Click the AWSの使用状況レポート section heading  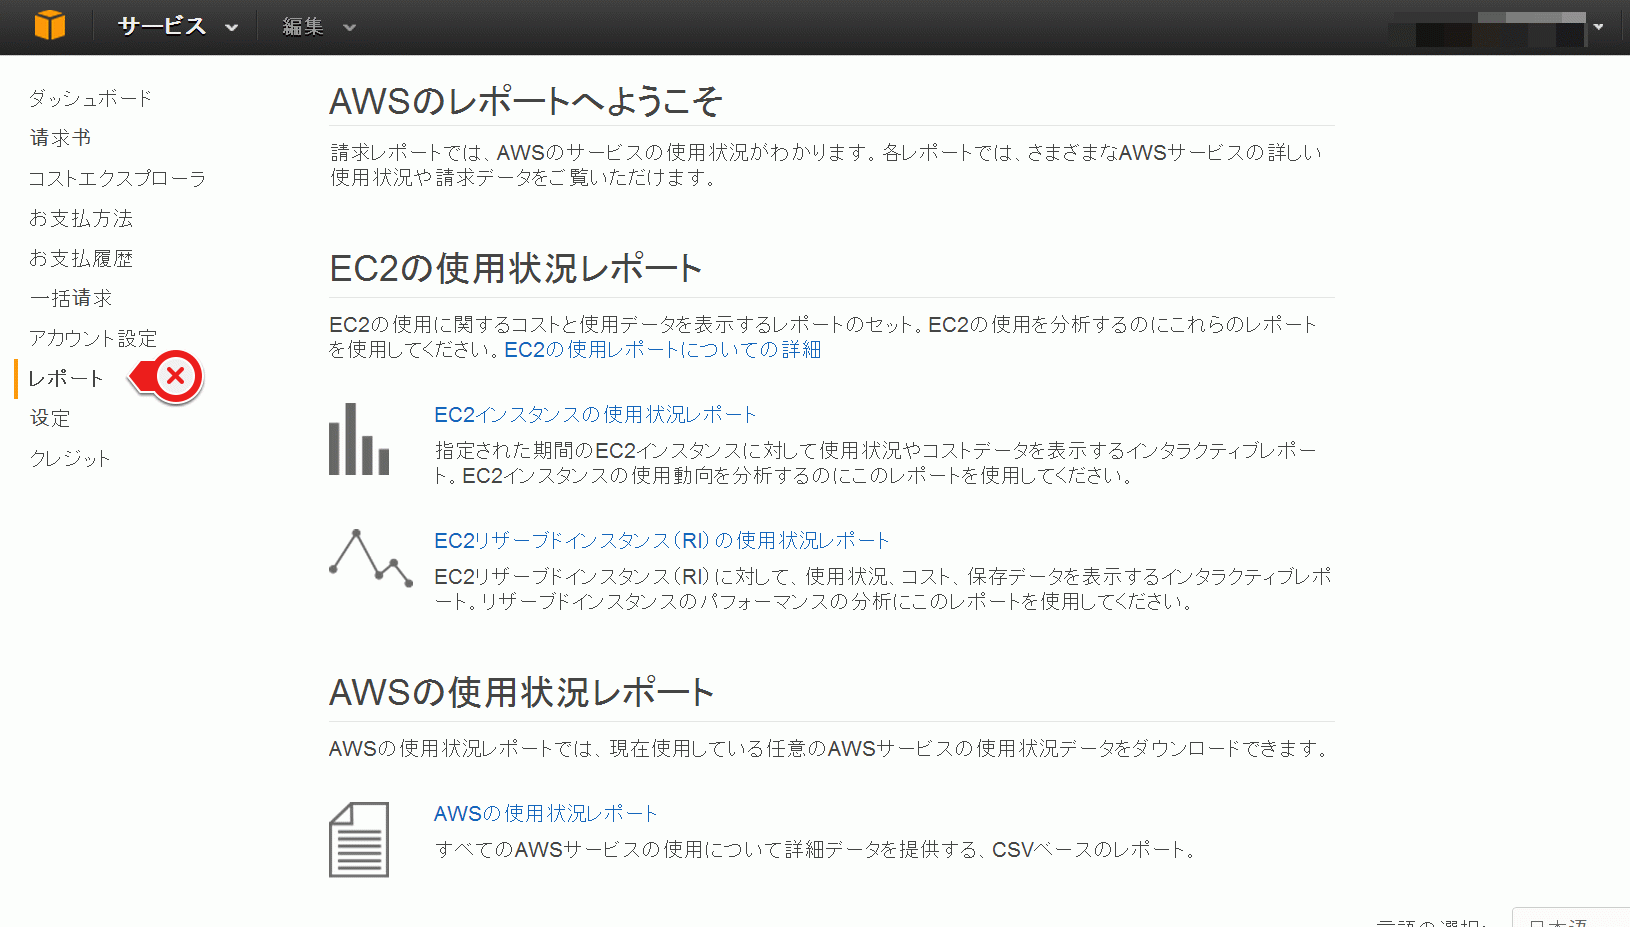(x=522, y=692)
